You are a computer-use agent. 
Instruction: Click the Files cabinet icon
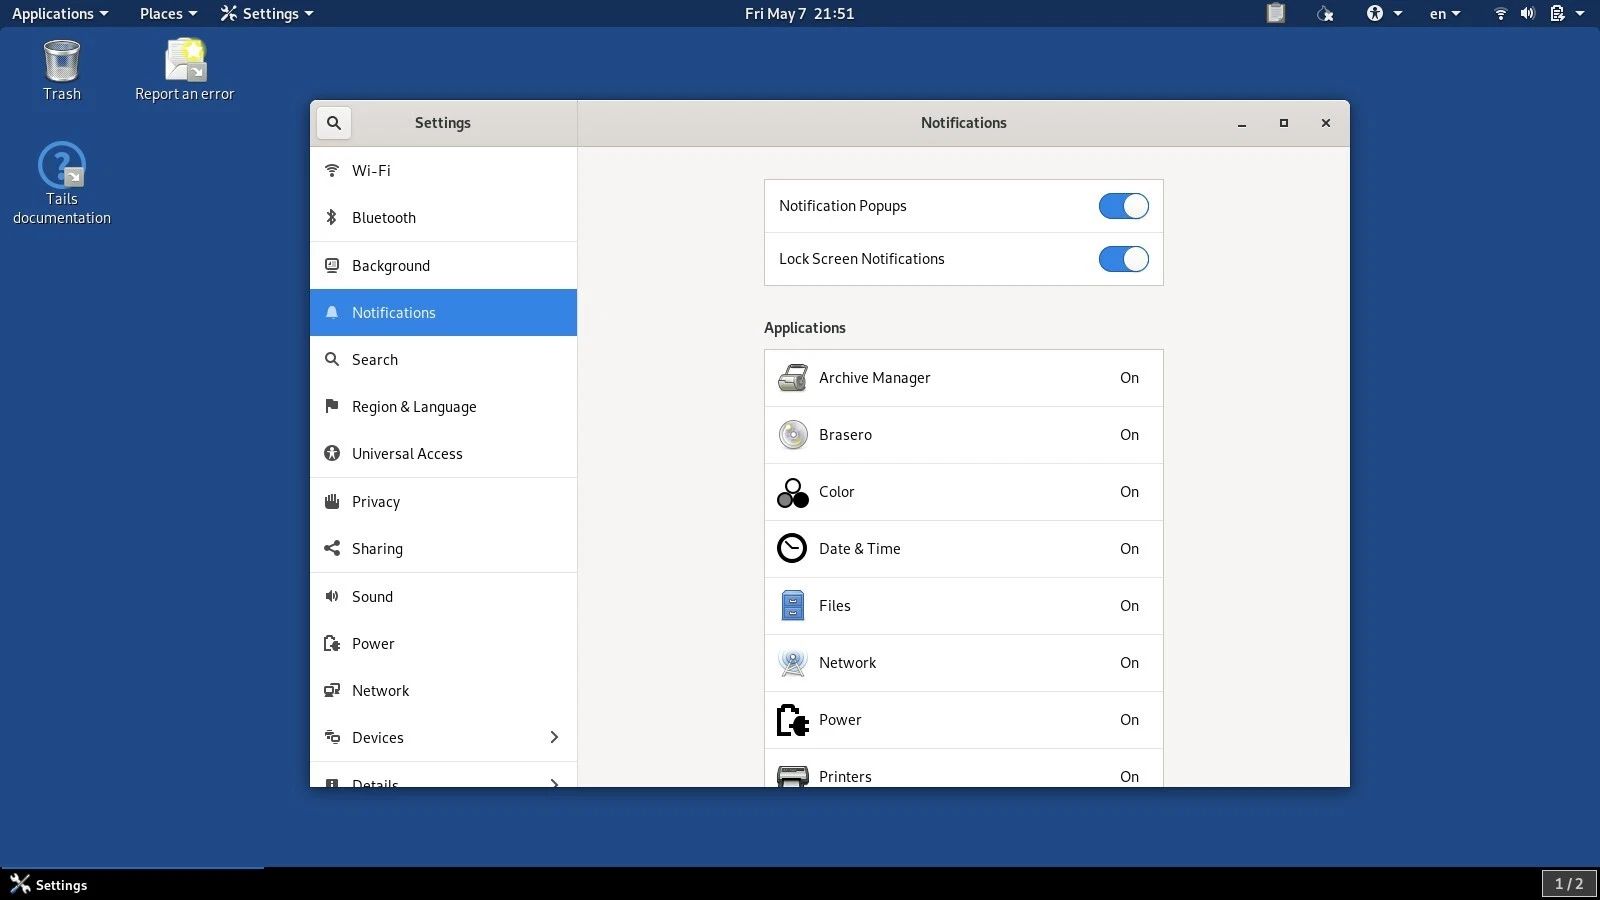pyautogui.click(x=793, y=606)
